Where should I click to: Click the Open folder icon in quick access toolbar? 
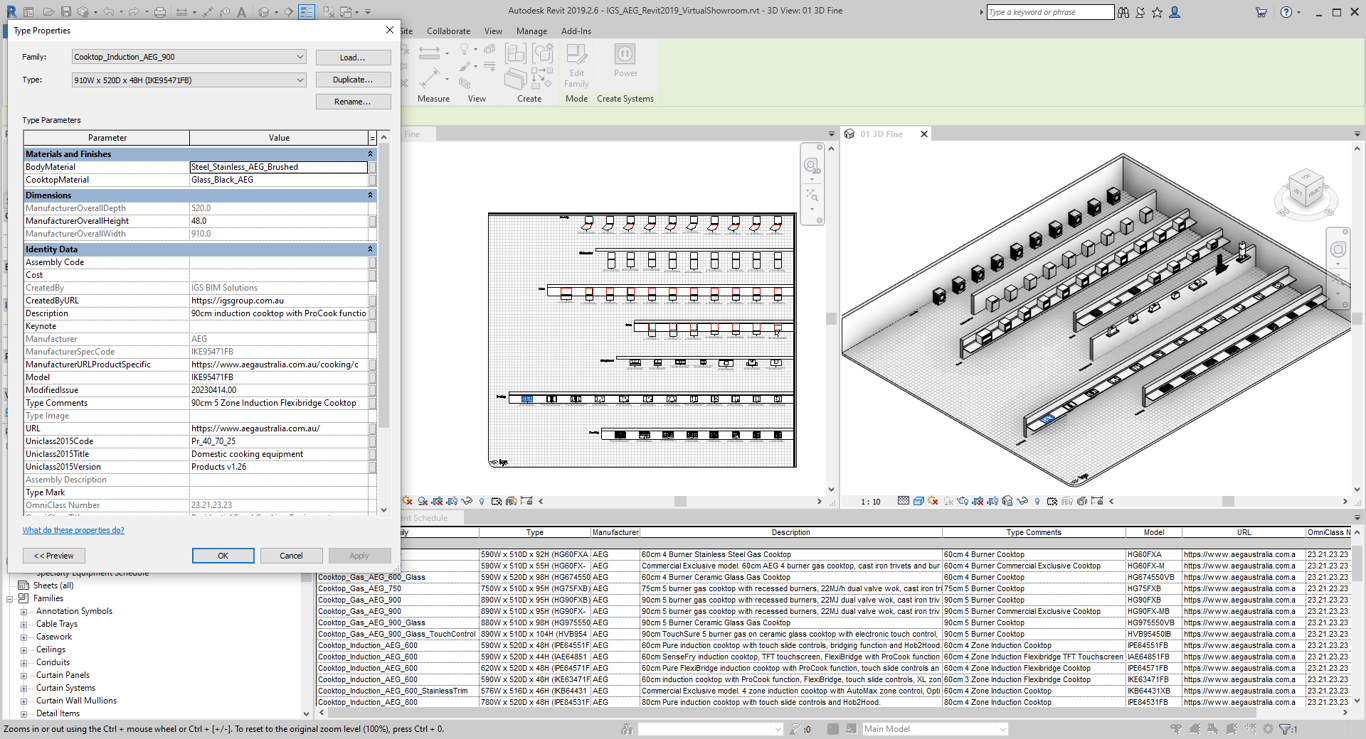pyautogui.click(x=47, y=12)
